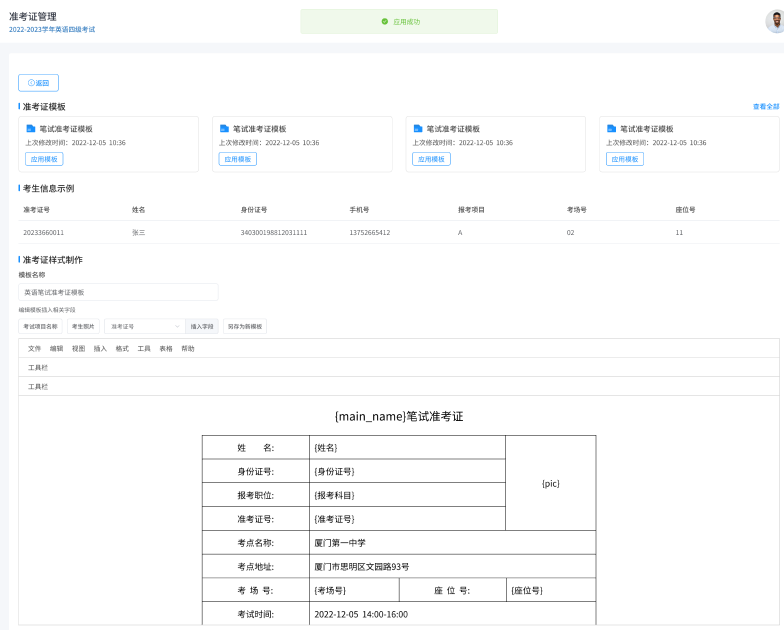Click the {main_name}笔试准考证 title in editor

click(399, 416)
